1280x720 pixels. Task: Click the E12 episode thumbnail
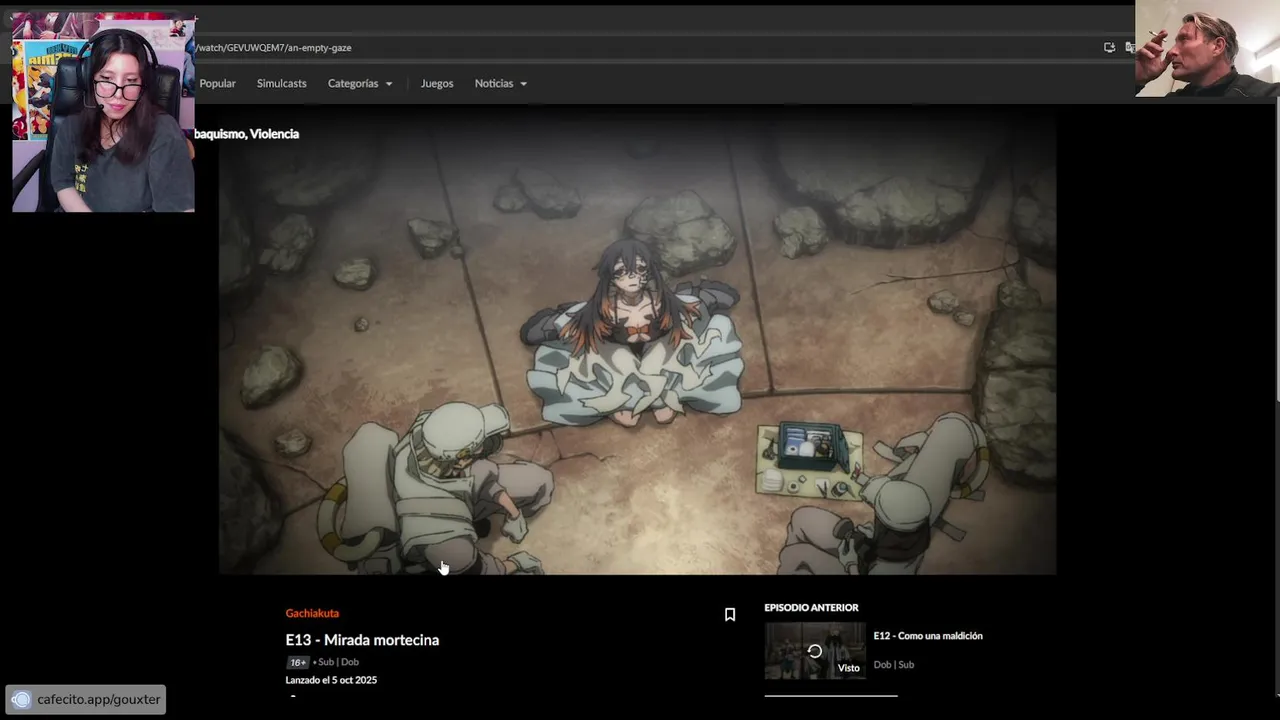[x=815, y=651]
